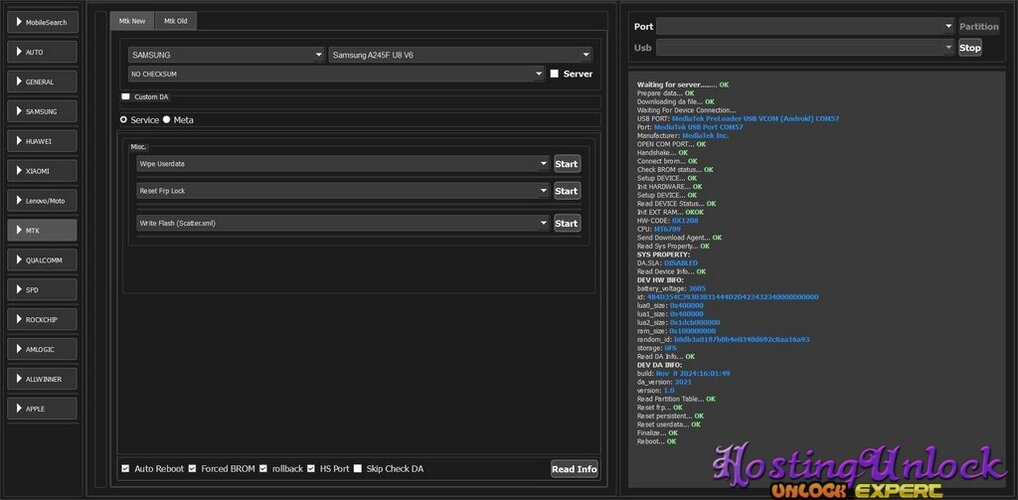Toggle the rollback checkbox

(263, 468)
